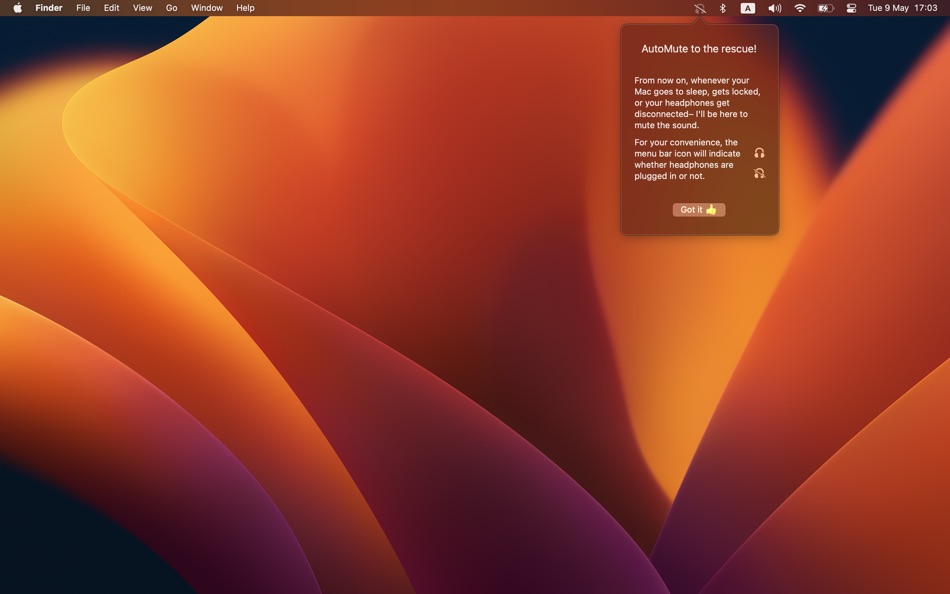This screenshot has width=950, height=594.
Task: Click the headphones connected icon in popover
Action: click(x=759, y=153)
